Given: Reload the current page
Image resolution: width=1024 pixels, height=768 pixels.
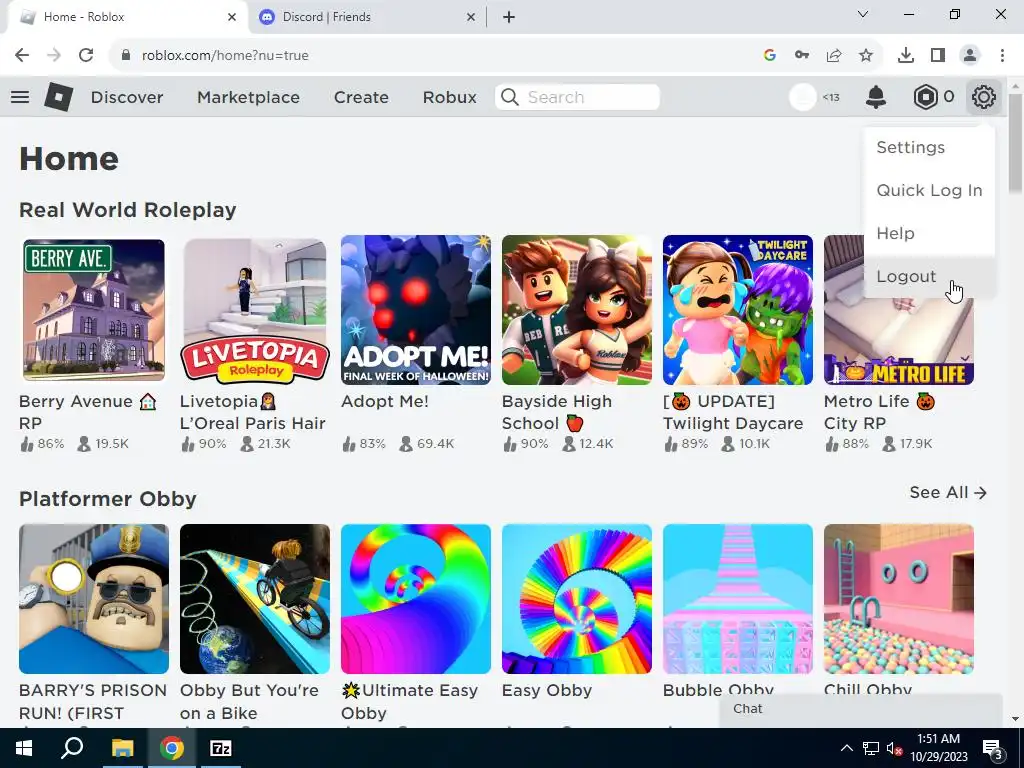Looking at the screenshot, I should coord(86,56).
